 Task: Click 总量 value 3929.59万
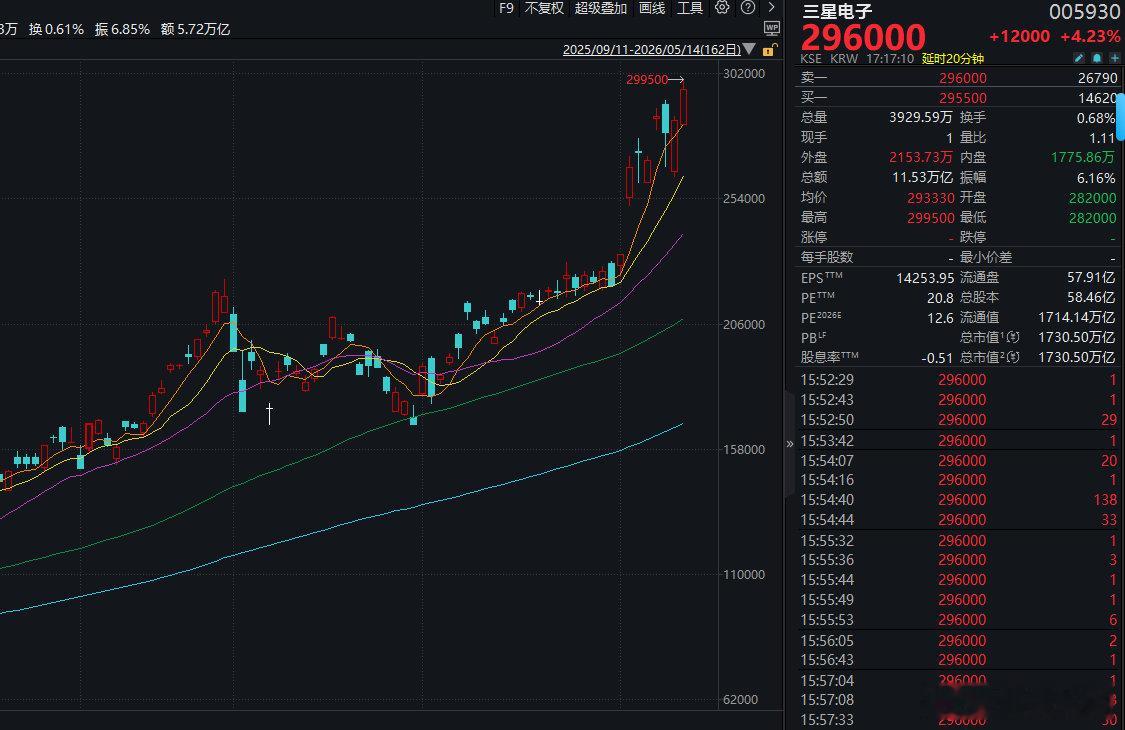point(921,117)
